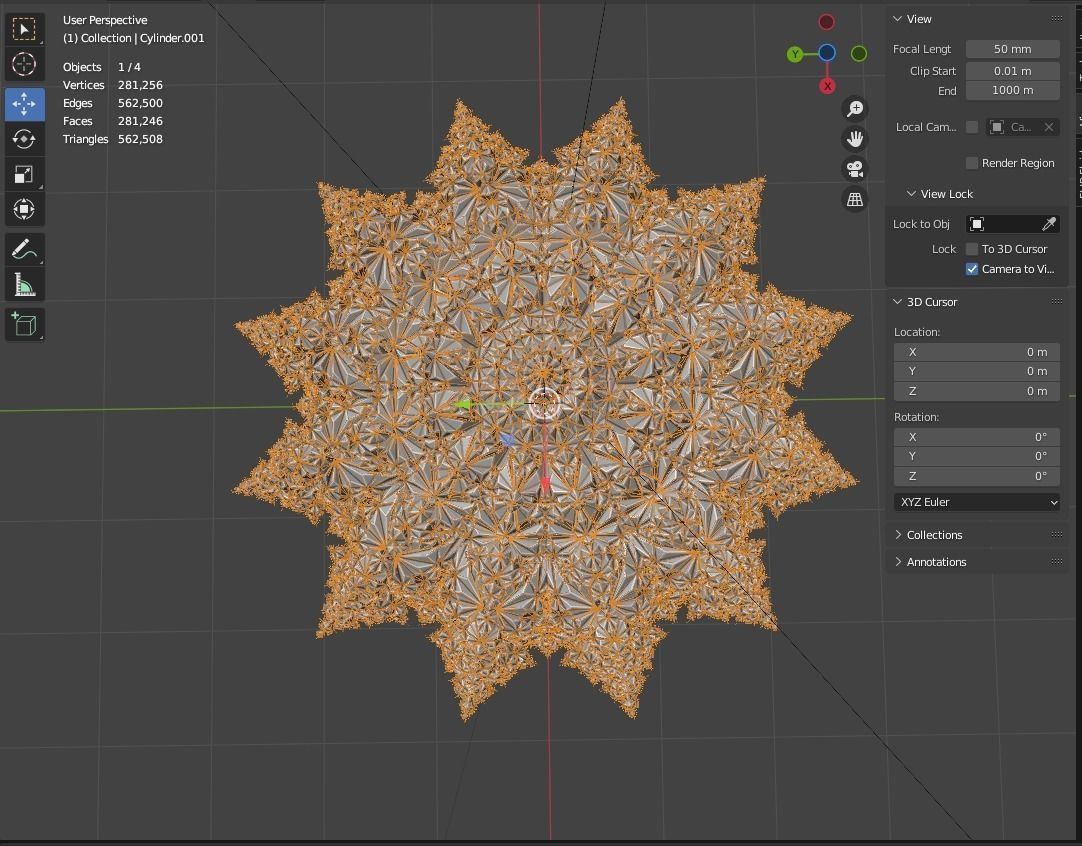Click the blue Z handle of move gizmo

coord(507,440)
